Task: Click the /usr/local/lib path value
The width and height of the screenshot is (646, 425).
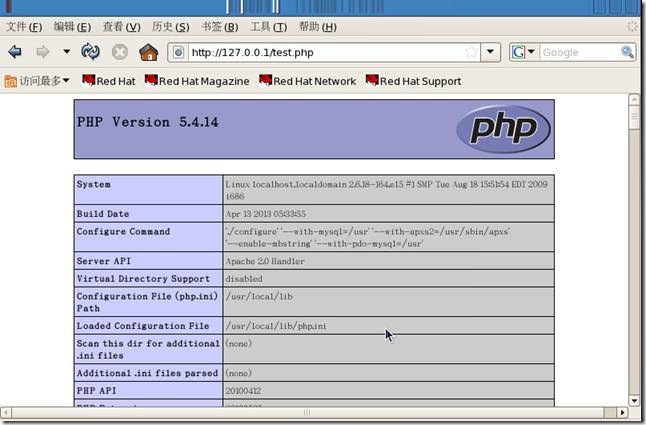Action: click(x=259, y=297)
